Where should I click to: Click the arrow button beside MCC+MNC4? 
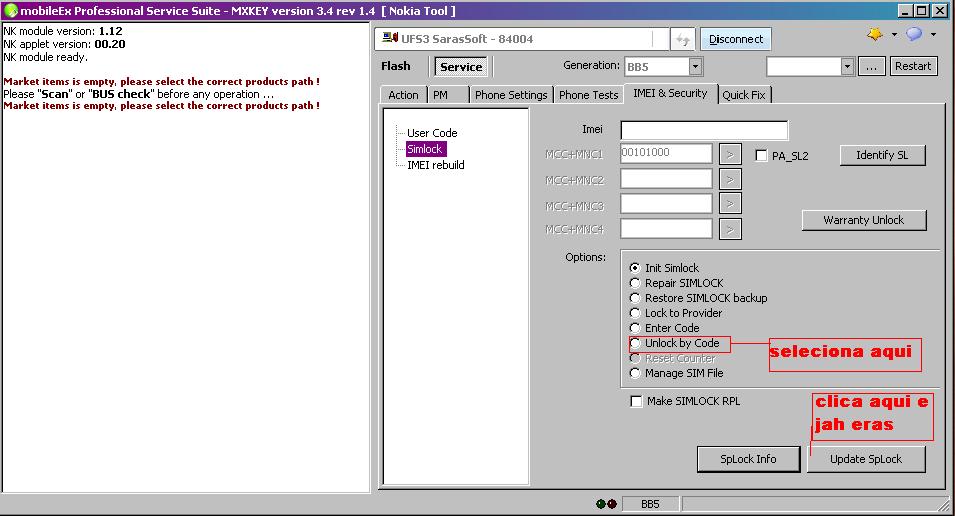coord(730,229)
